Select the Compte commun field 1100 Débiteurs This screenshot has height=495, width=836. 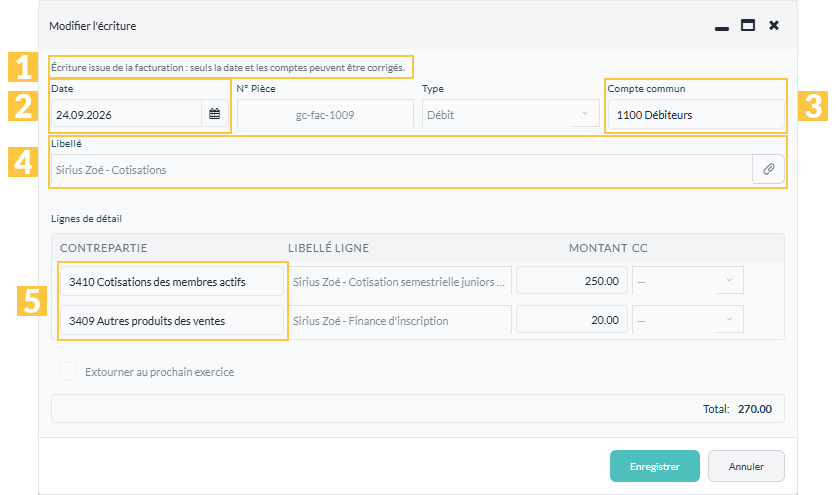[696, 115]
